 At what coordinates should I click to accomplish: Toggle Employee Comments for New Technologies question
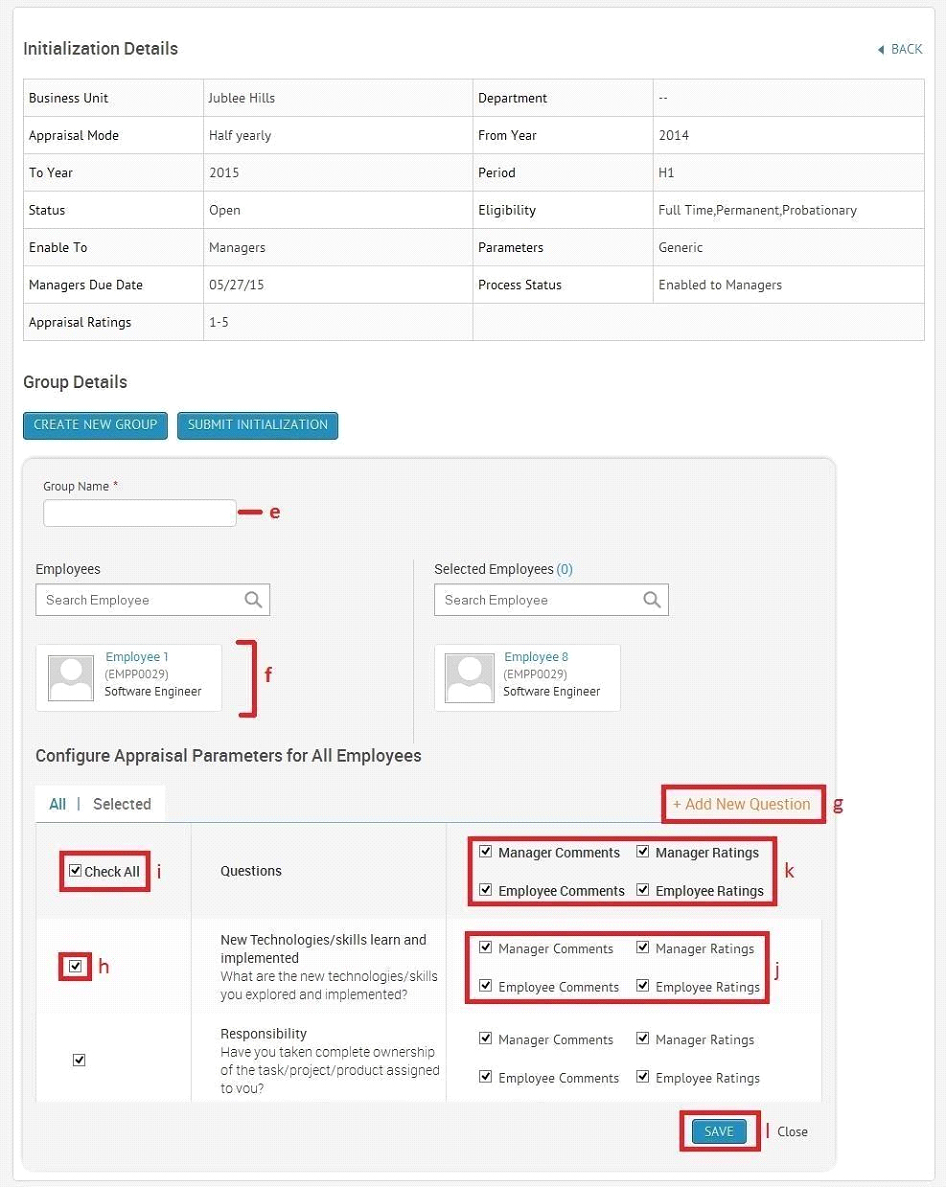486,986
